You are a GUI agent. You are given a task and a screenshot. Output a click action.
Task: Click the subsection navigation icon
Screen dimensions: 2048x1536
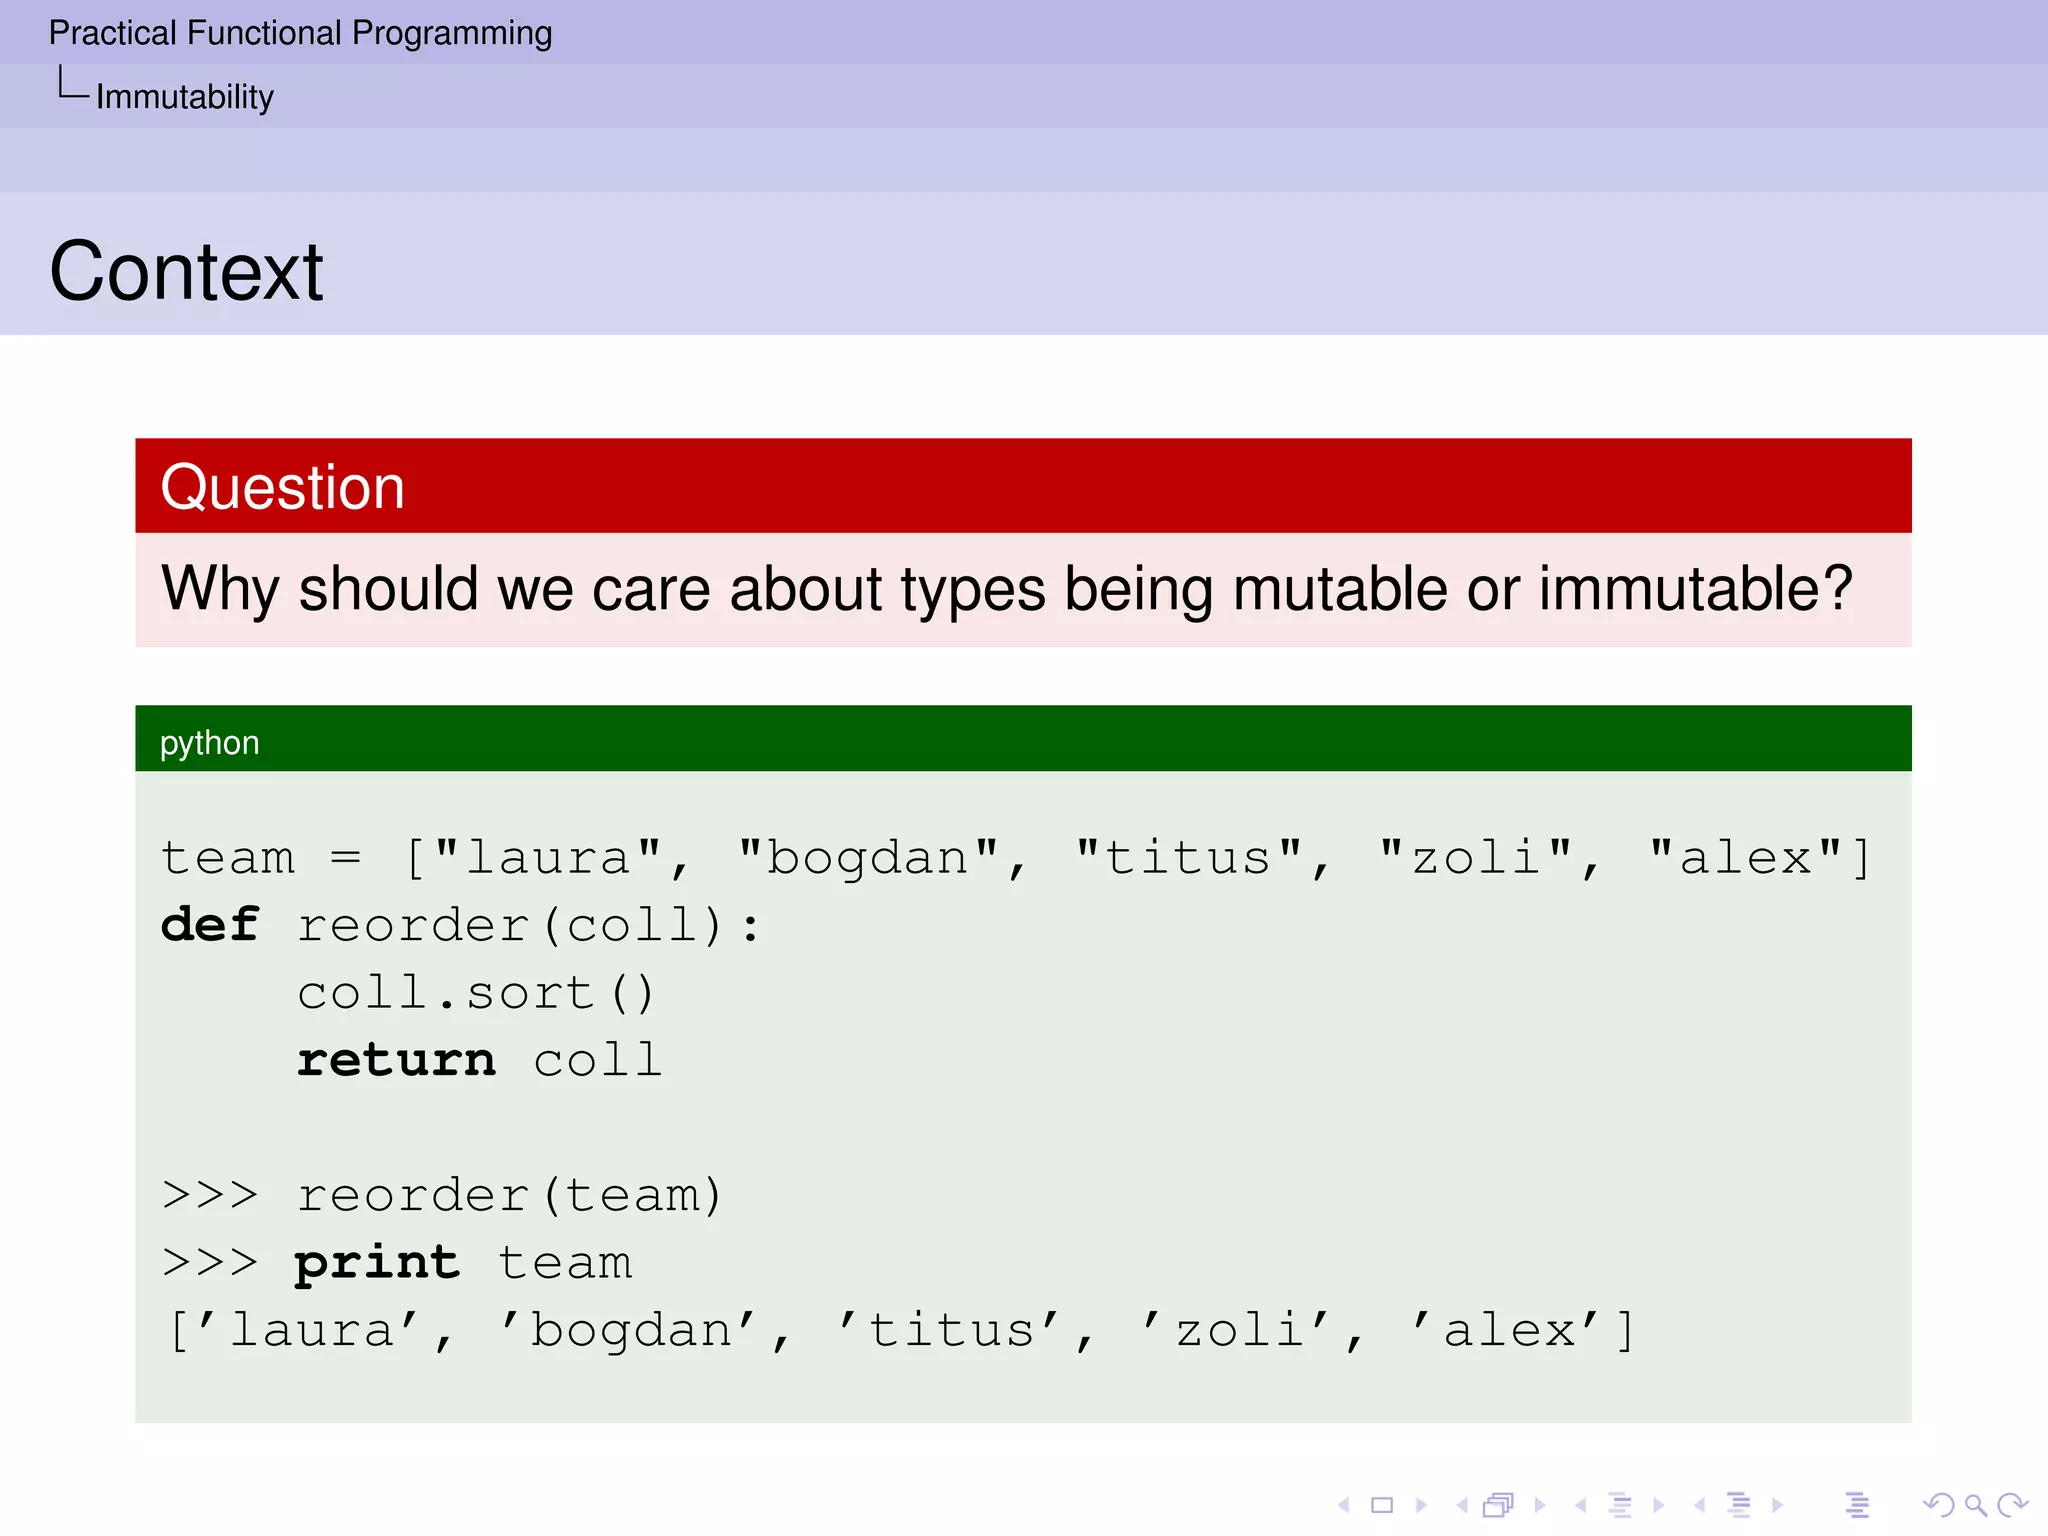tap(1620, 1504)
